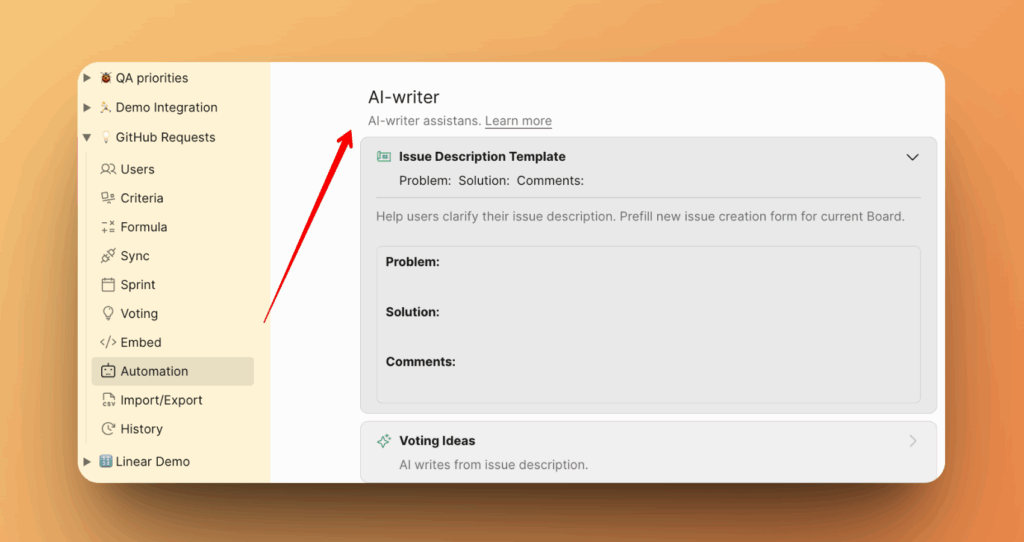Click the Criteria icon in sidebar
Viewport: 1024px width, 542px height.
pyautogui.click(x=108, y=198)
